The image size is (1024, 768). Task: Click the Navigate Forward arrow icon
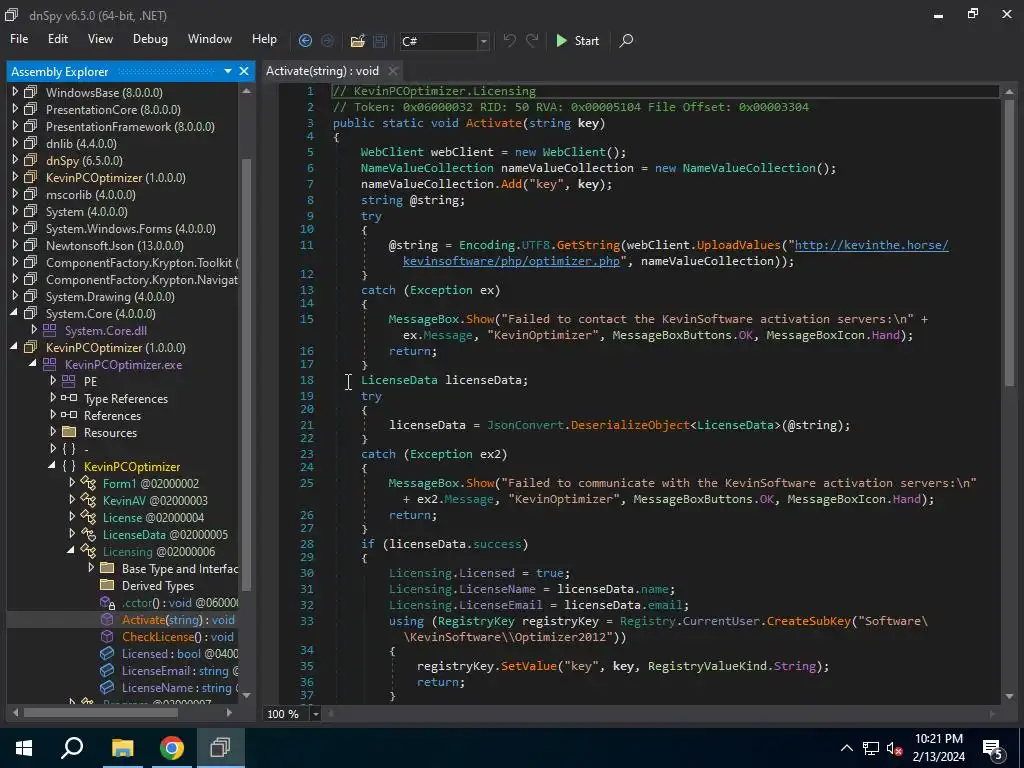pyautogui.click(x=327, y=40)
